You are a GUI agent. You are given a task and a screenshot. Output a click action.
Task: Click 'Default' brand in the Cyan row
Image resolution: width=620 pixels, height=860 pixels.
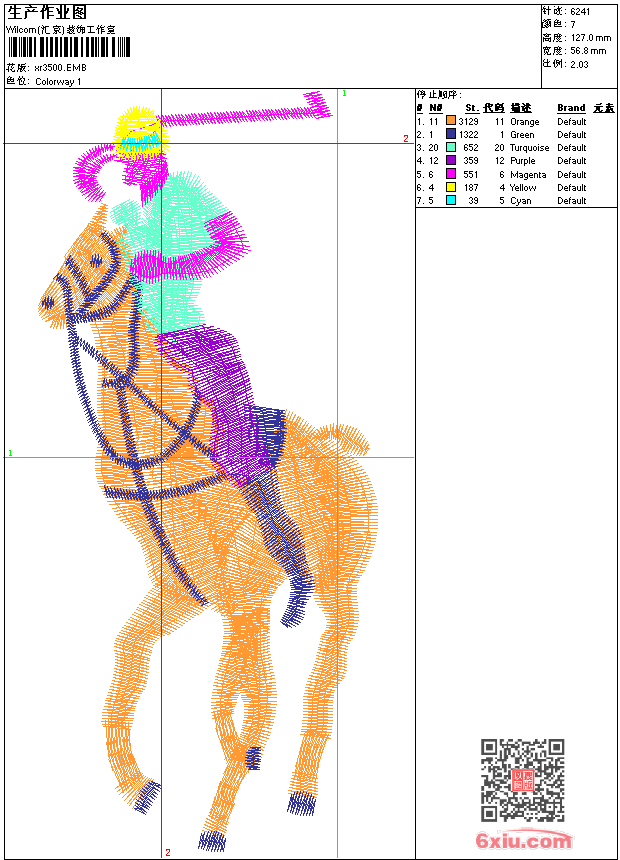[572, 201]
